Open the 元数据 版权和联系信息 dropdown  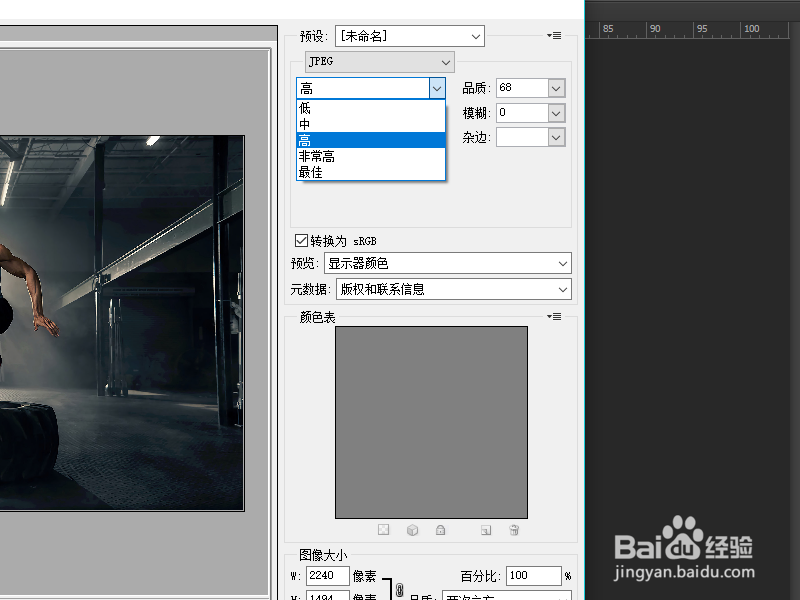(454, 289)
